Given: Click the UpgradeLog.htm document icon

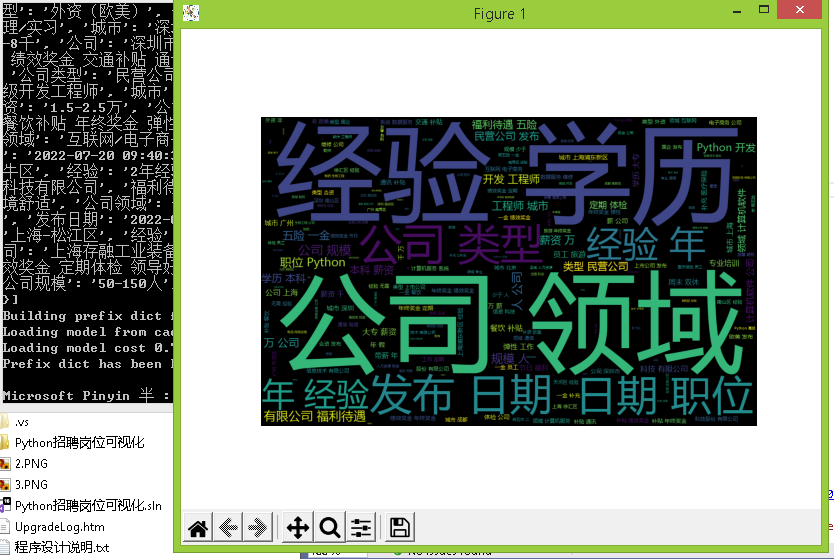Looking at the screenshot, I should pyautogui.click(x=5, y=527).
